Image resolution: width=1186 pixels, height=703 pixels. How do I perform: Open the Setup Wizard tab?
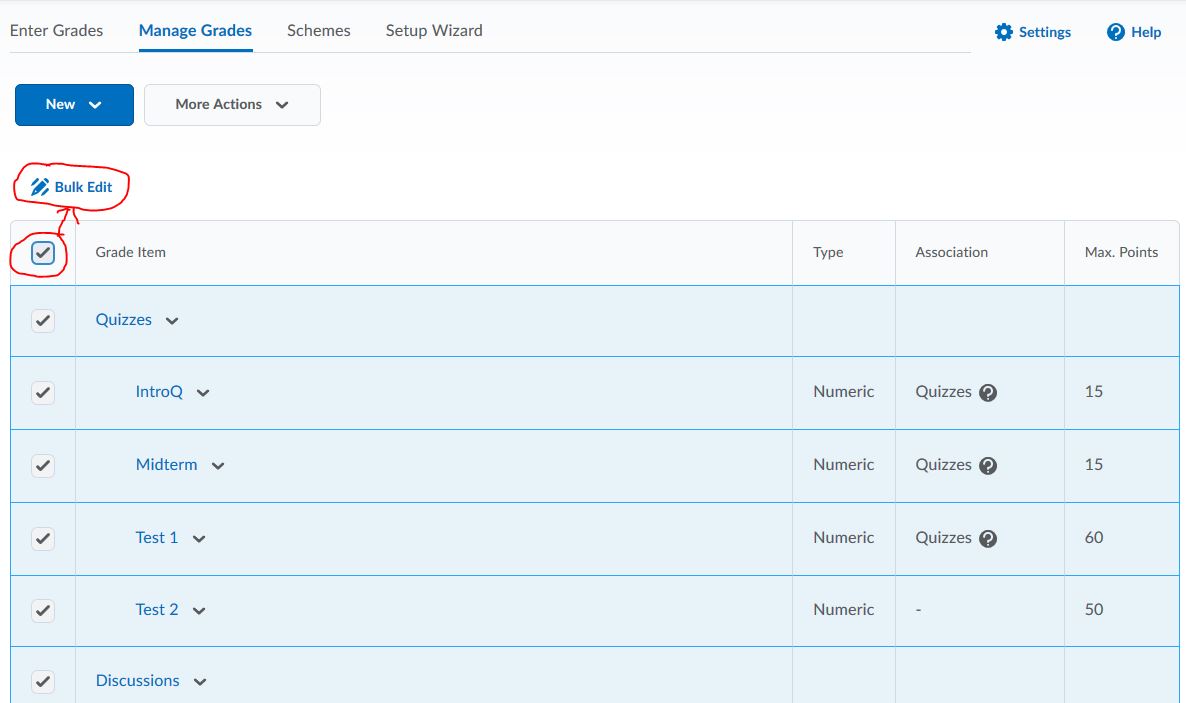tap(433, 30)
